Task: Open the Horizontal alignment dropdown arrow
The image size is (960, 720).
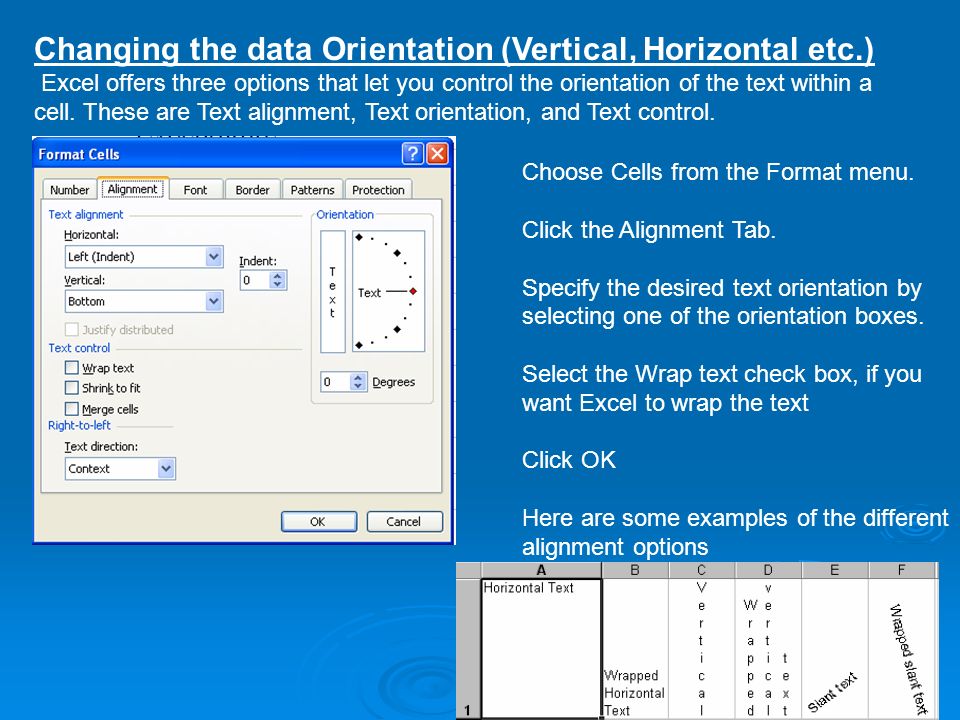Action: pos(214,257)
